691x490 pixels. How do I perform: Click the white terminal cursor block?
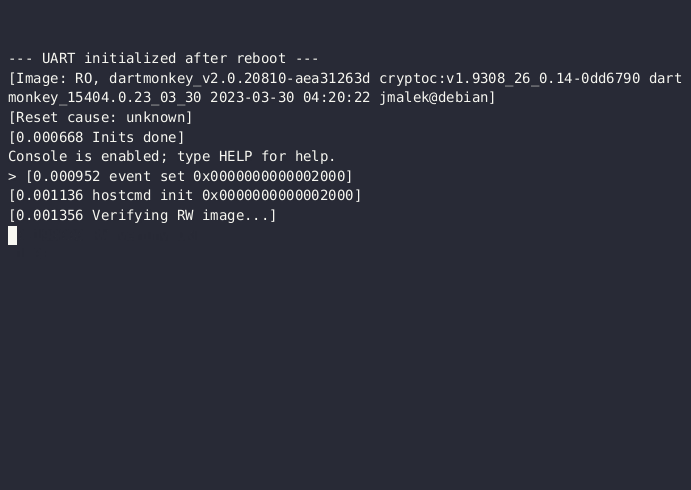click(12, 235)
